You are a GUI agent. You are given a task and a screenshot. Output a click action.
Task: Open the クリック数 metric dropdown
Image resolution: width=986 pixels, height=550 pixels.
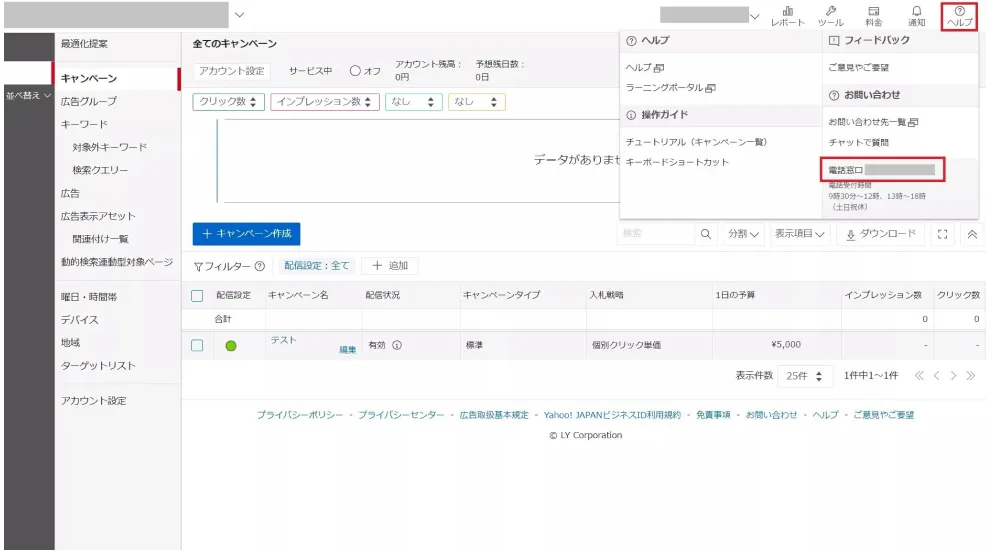(229, 102)
